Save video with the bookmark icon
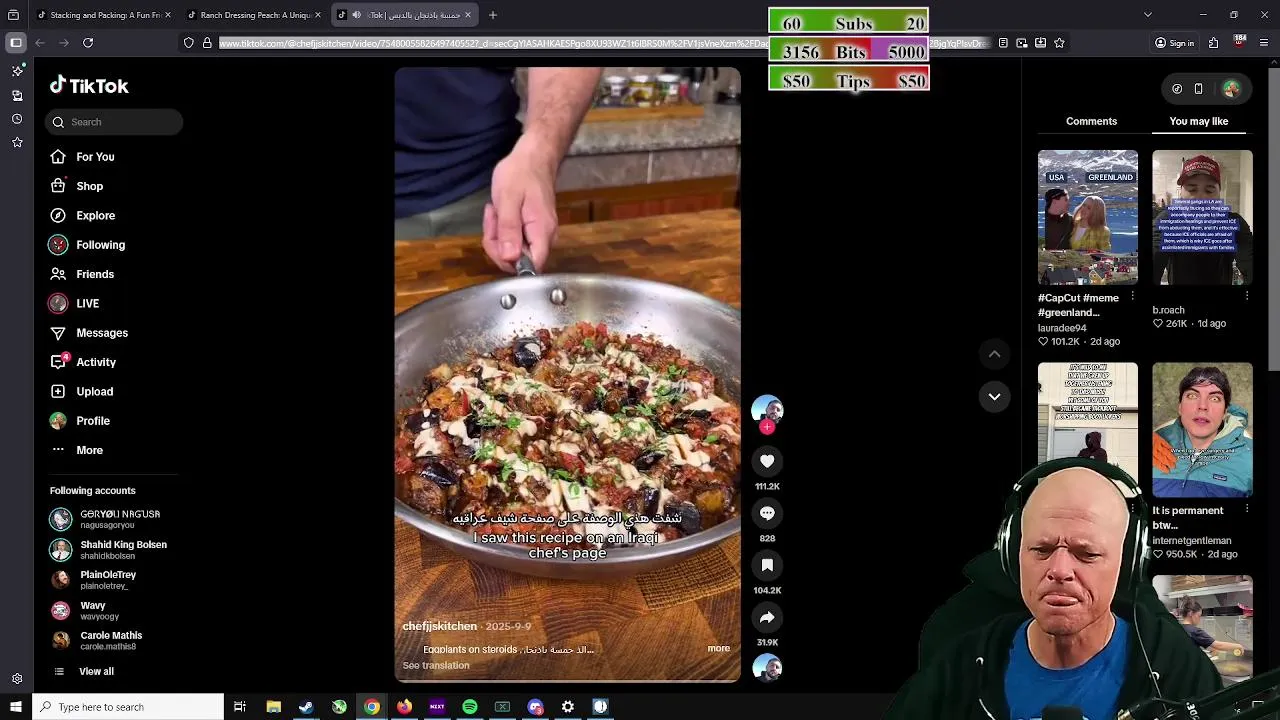The image size is (1280, 720). [x=767, y=565]
